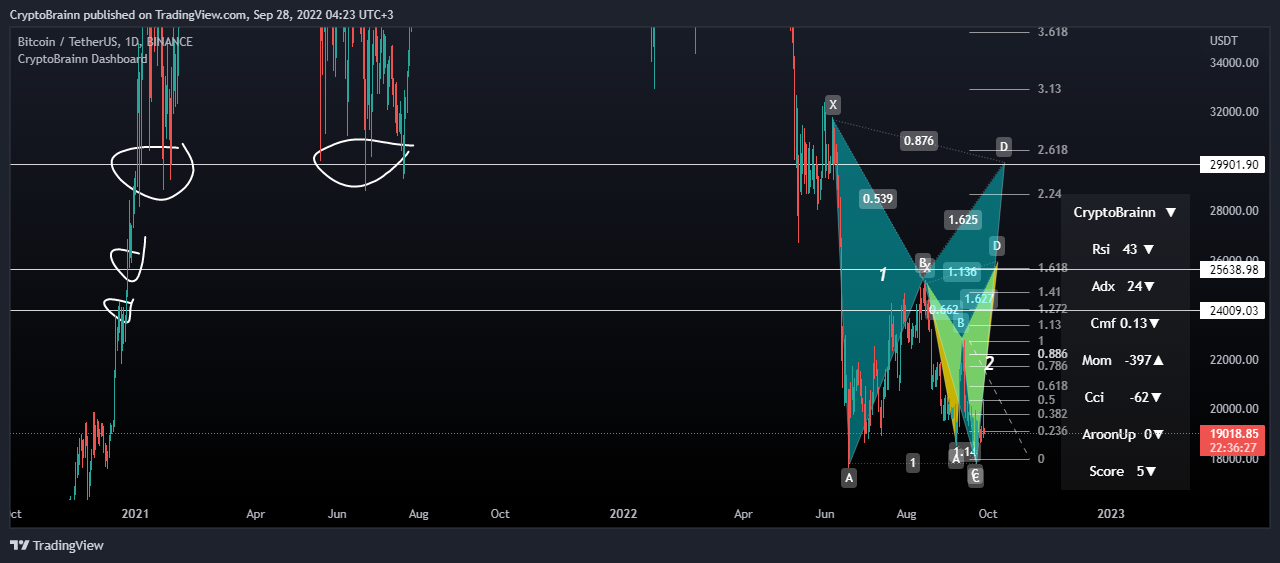Image resolution: width=1280 pixels, height=563 pixels.
Task: Click the 2022 label on time axis
Action: pos(623,514)
